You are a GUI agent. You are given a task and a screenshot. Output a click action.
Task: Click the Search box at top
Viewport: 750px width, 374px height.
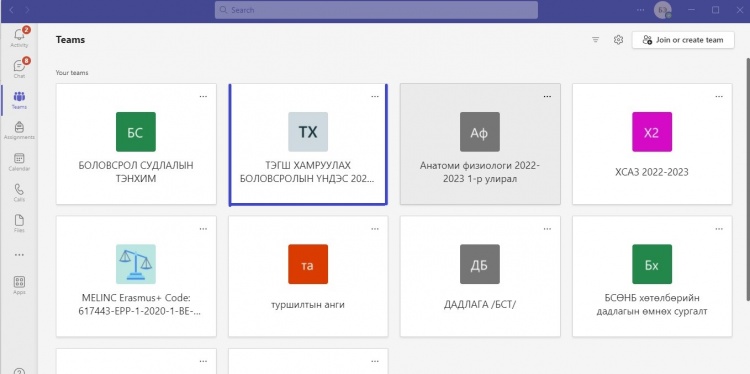376,10
